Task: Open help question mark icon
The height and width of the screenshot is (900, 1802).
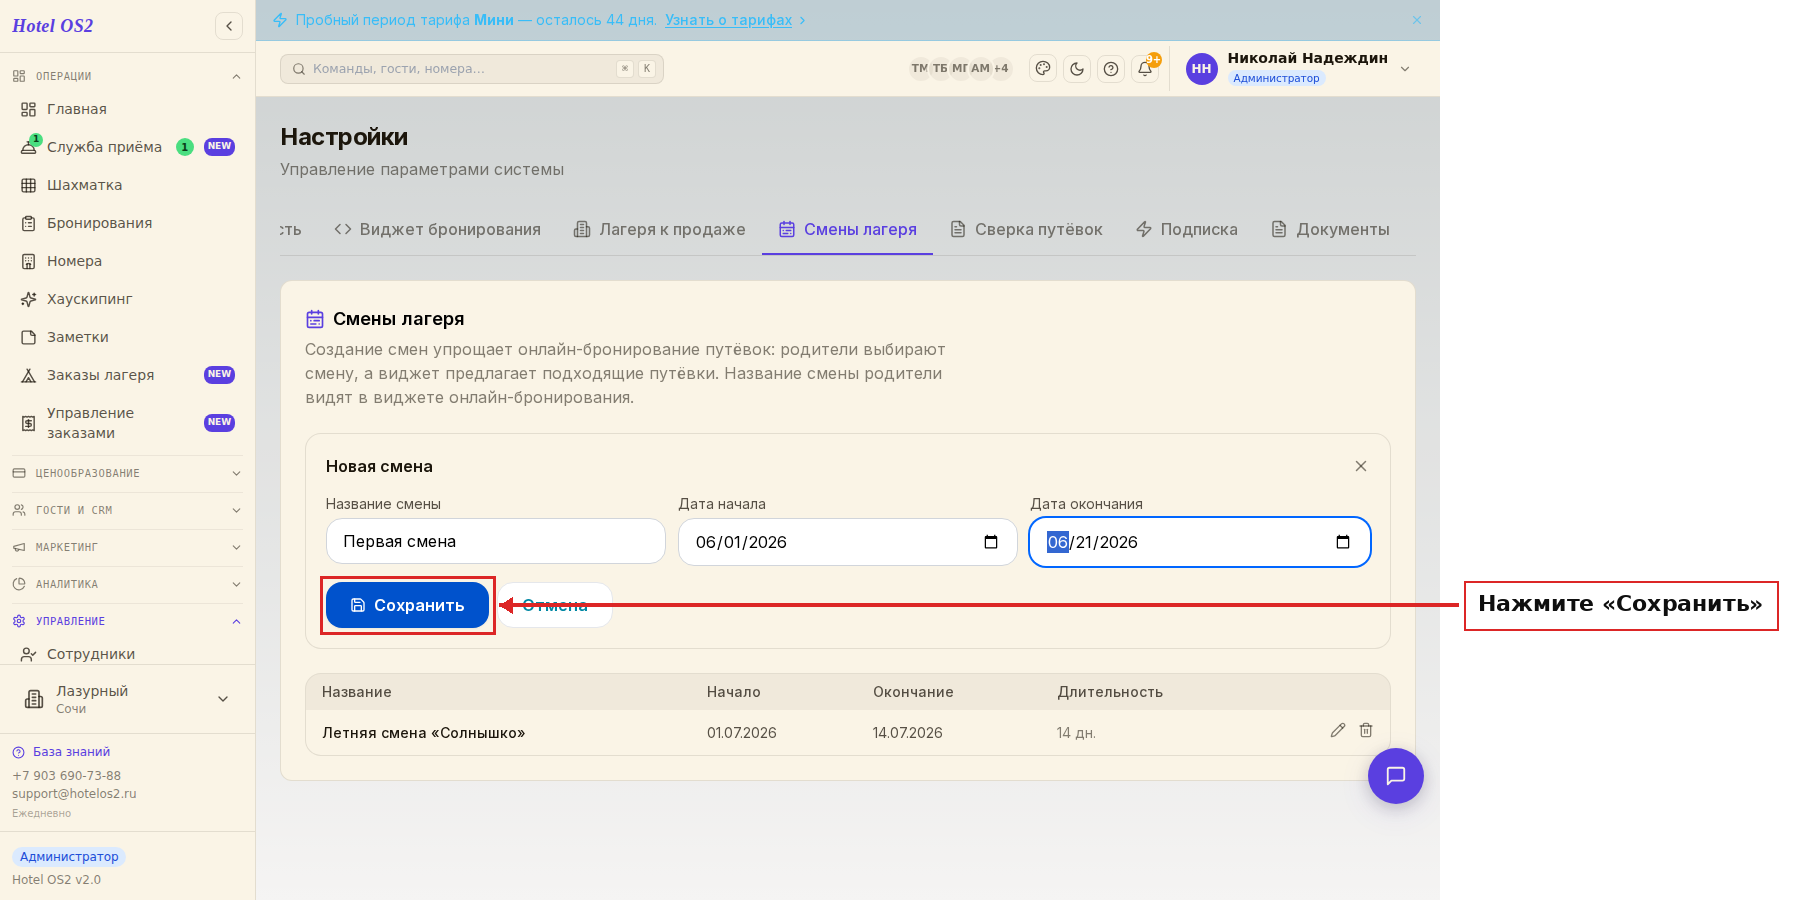Action: tap(1111, 68)
